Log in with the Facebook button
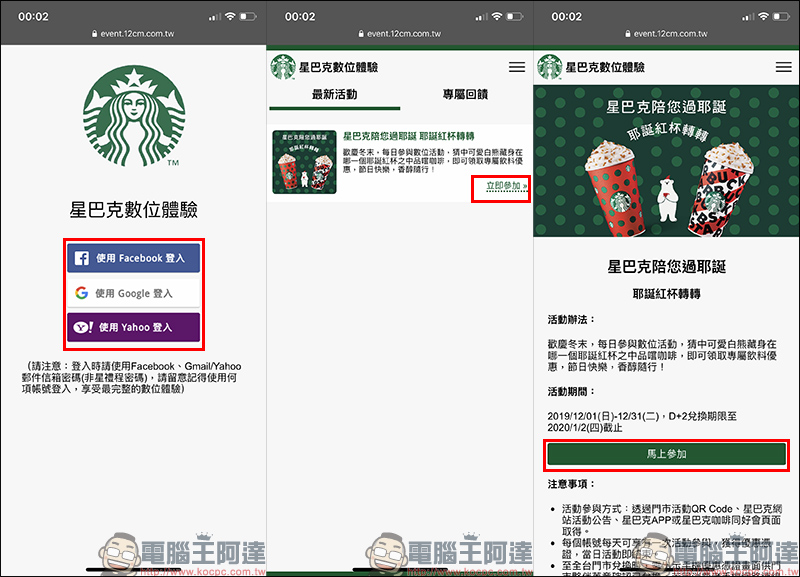This screenshot has width=800, height=577. click(133, 258)
